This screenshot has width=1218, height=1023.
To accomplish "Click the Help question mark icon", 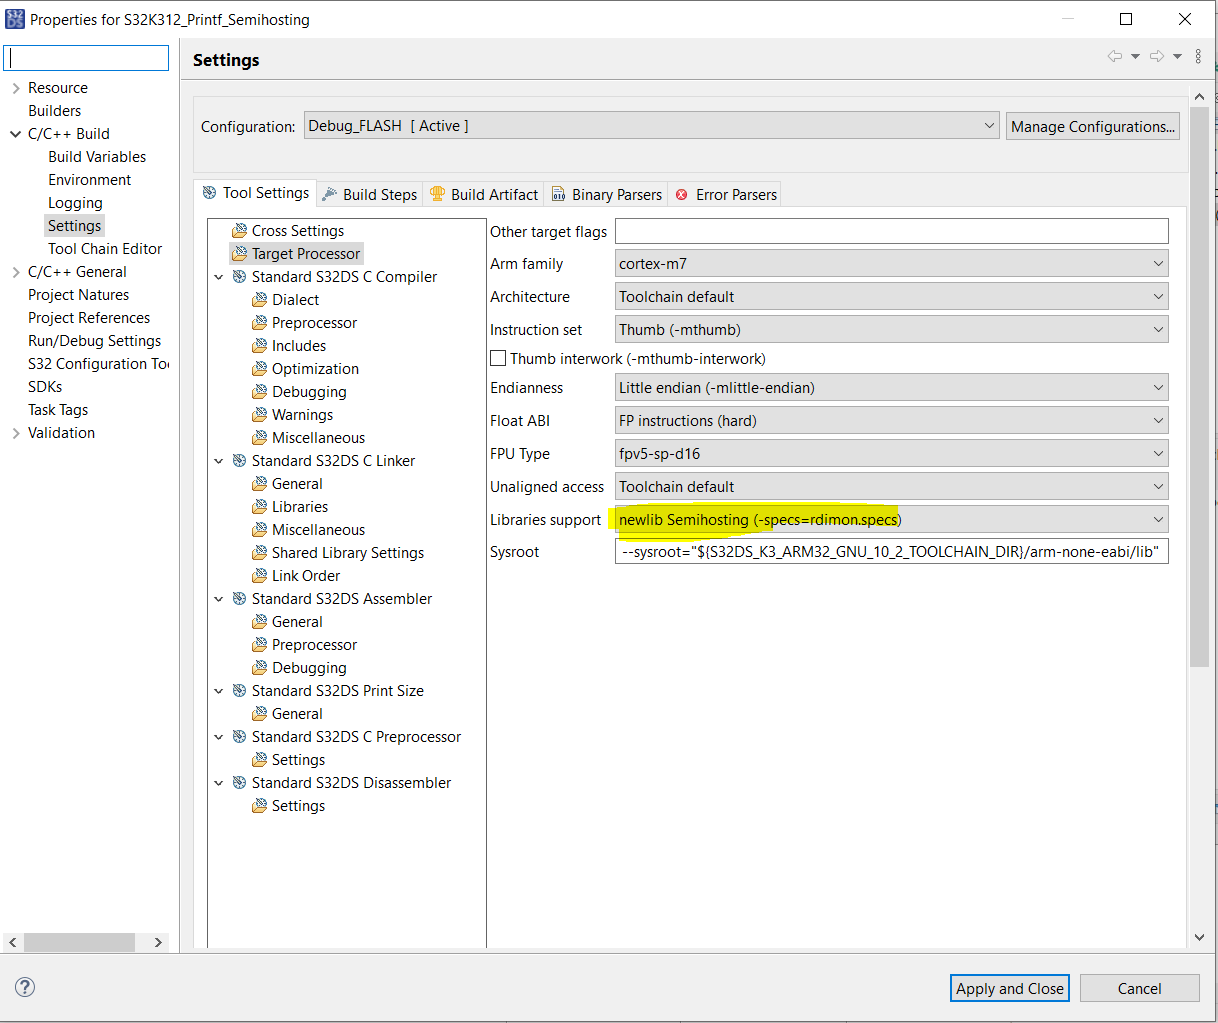I will [x=24, y=987].
